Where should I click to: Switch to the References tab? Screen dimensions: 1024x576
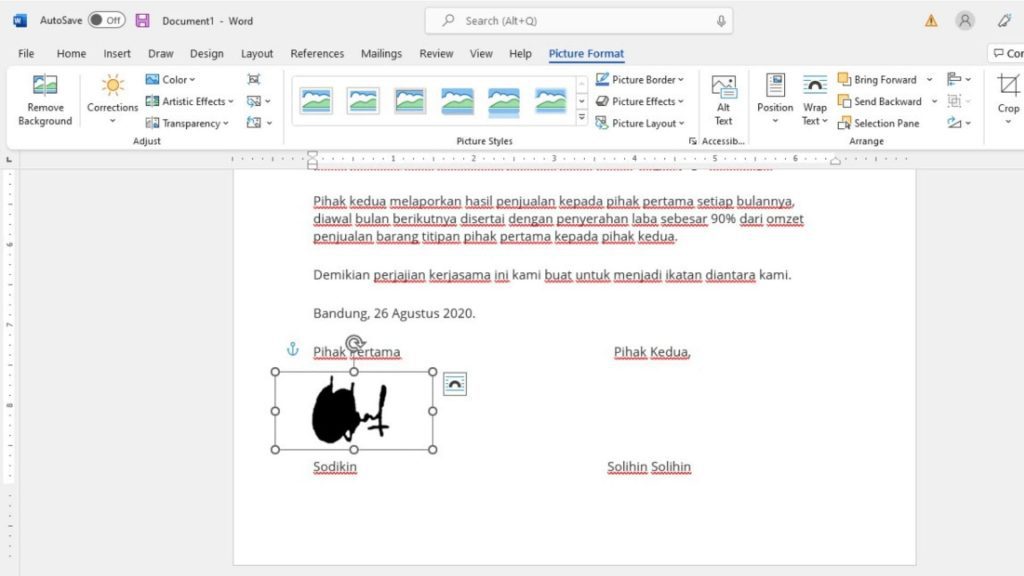coord(317,54)
